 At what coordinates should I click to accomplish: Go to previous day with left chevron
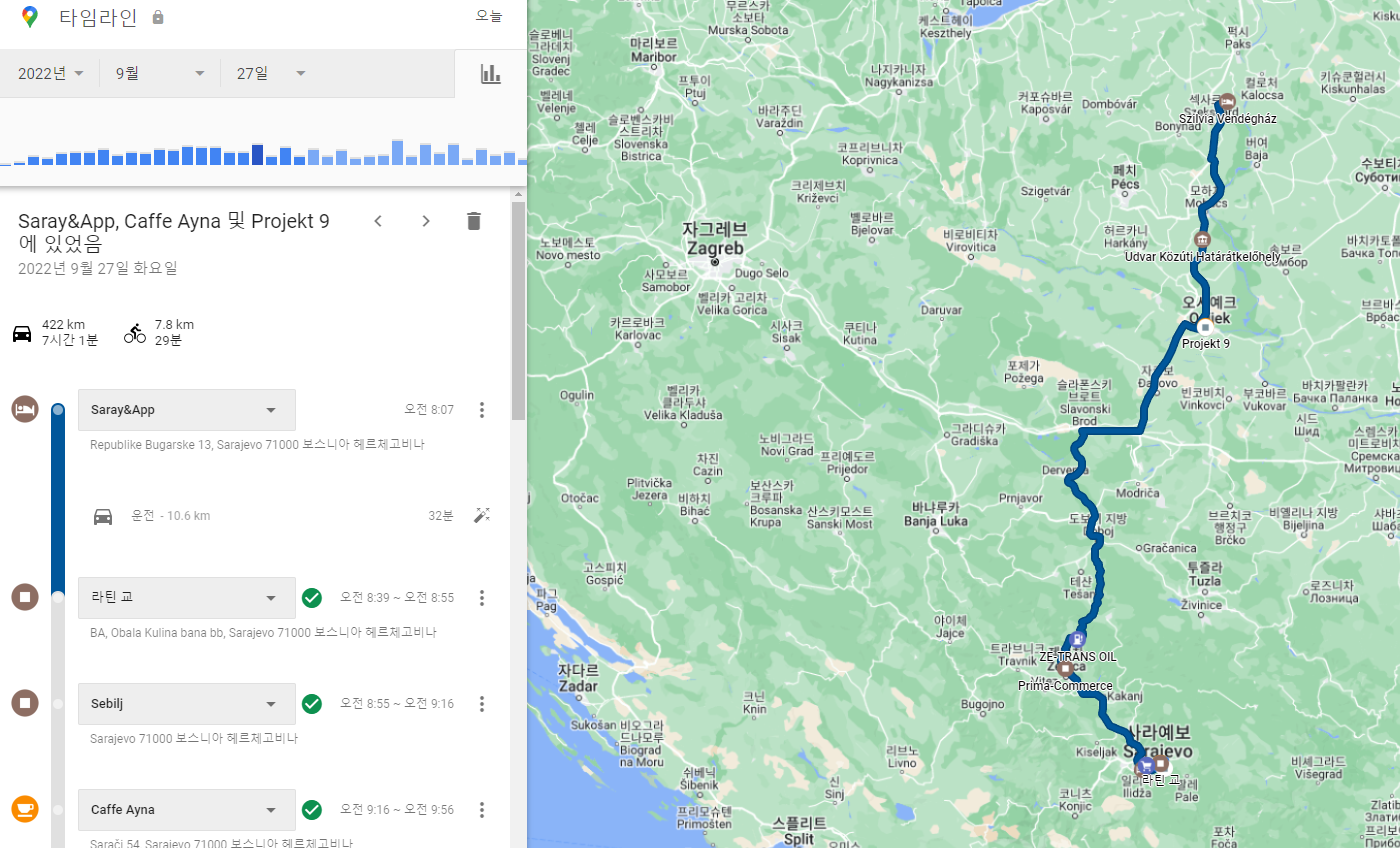(x=378, y=221)
